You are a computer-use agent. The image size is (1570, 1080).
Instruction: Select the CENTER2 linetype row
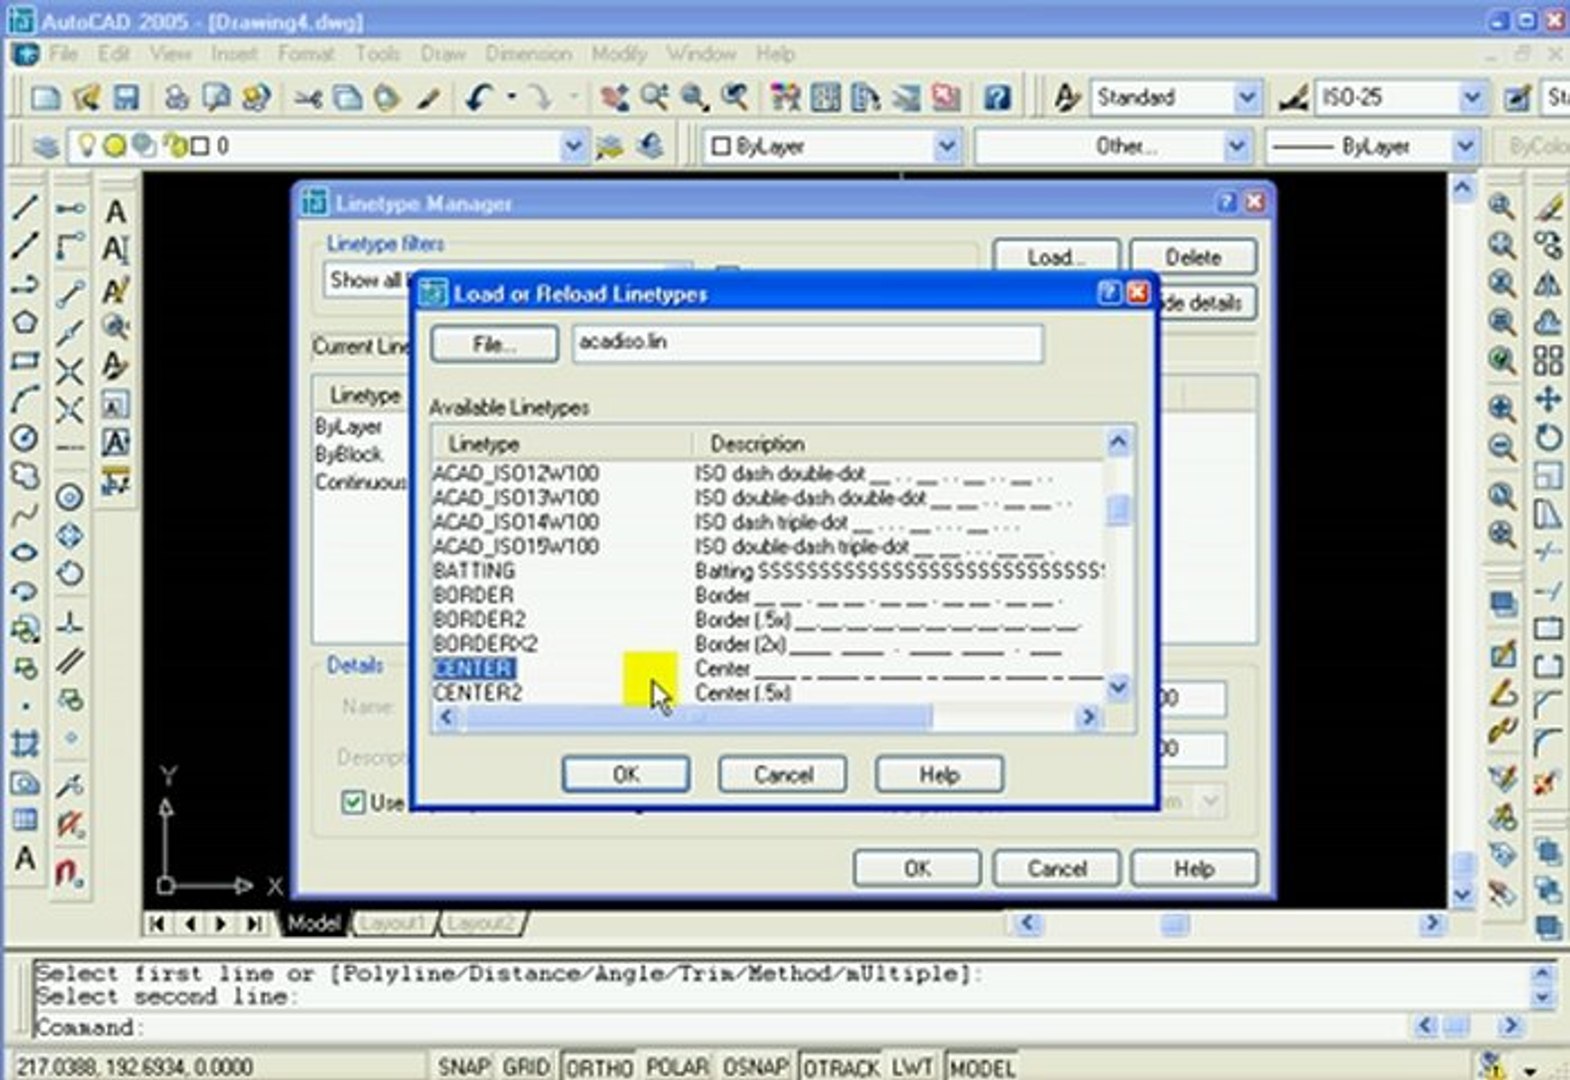pos(768,693)
